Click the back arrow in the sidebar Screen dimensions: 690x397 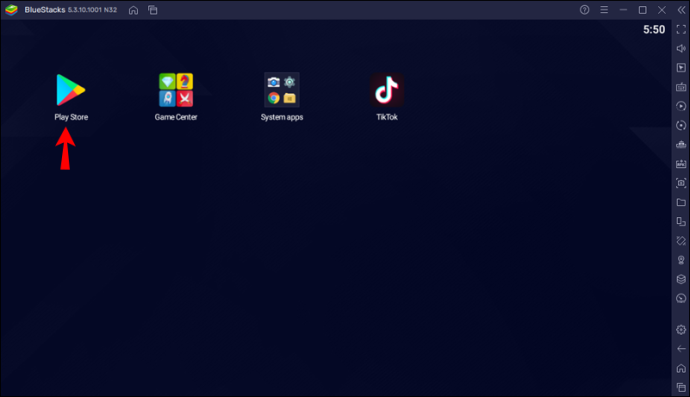point(681,349)
